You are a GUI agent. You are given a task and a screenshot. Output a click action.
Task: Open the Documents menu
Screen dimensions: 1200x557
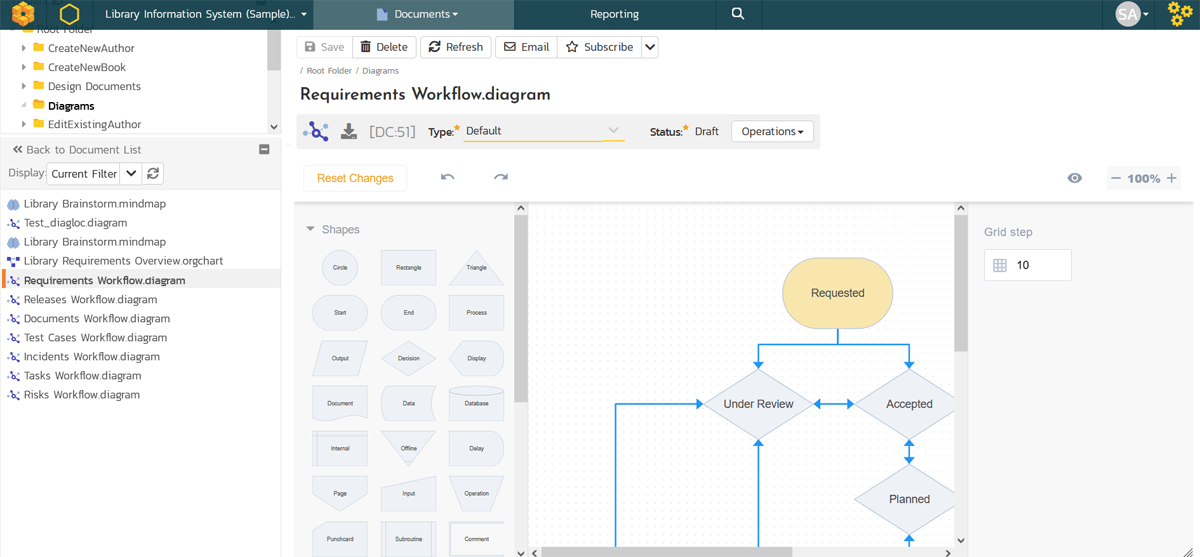(x=417, y=14)
